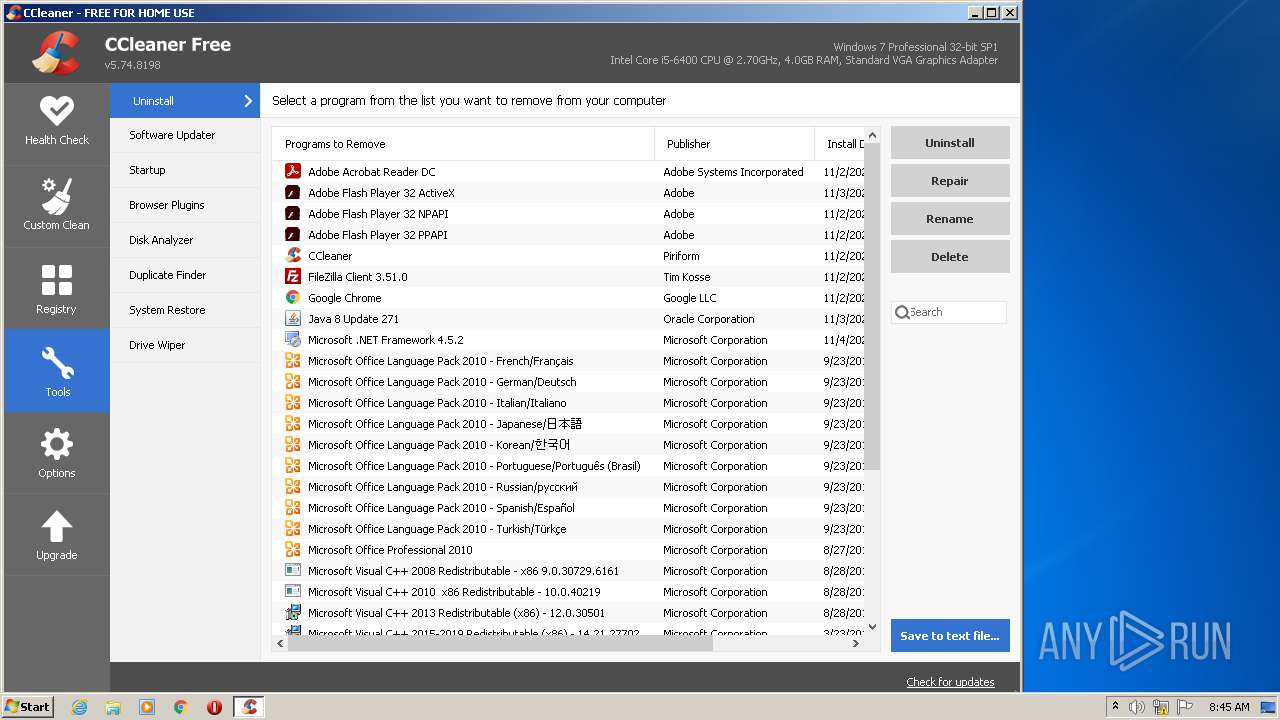This screenshot has width=1280, height=720.
Task: Click the Google Chrome icon in program list
Action: [x=293, y=297]
